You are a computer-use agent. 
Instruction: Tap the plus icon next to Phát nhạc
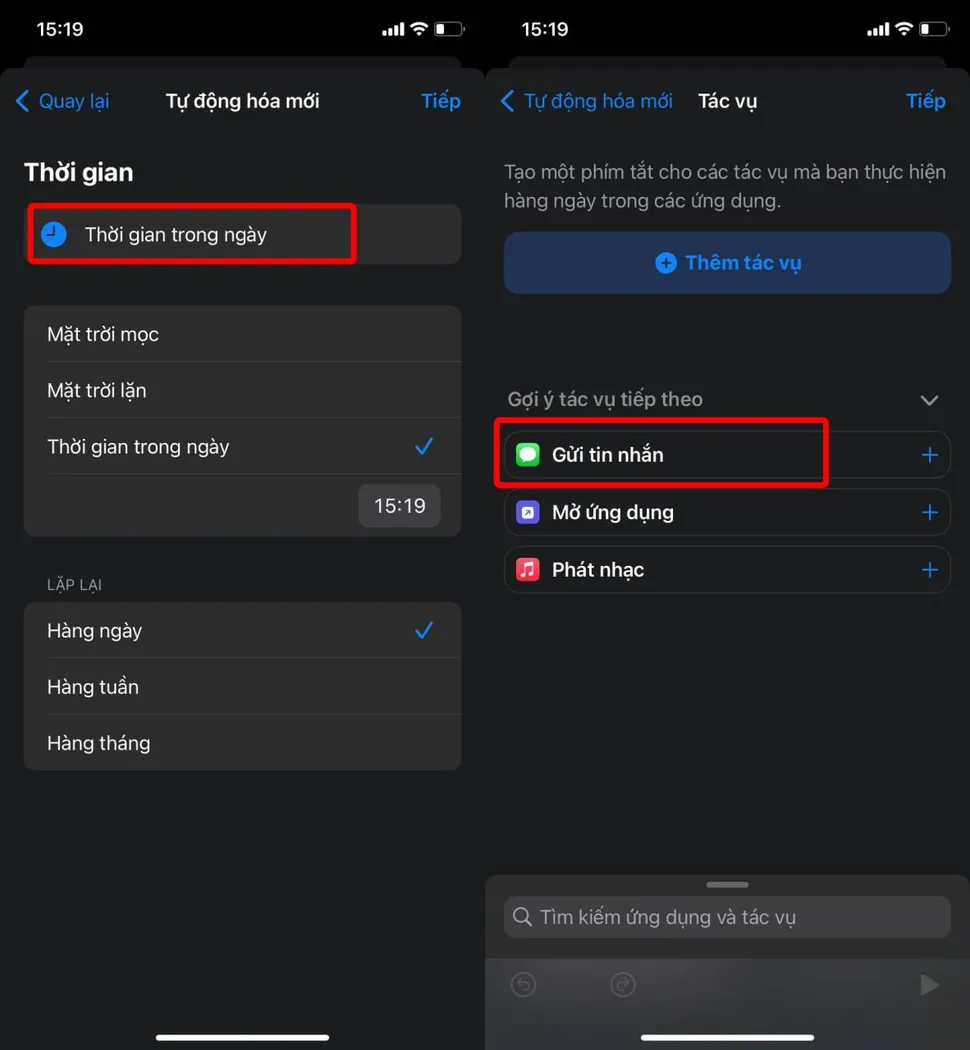[x=929, y=570]
